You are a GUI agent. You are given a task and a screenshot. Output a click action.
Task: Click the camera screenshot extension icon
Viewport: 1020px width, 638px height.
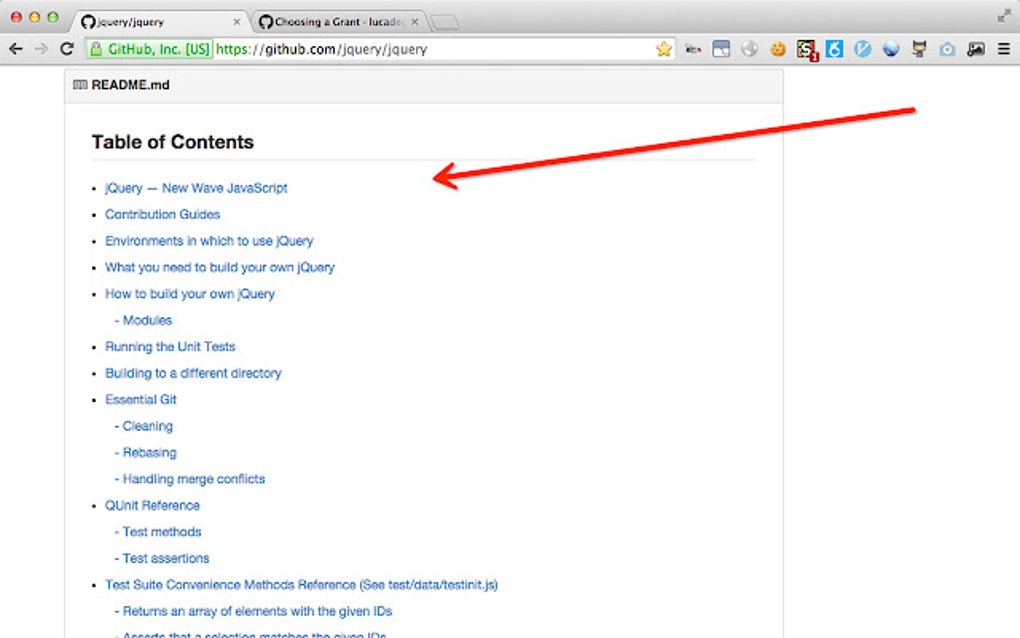click(x=946, y=48)
